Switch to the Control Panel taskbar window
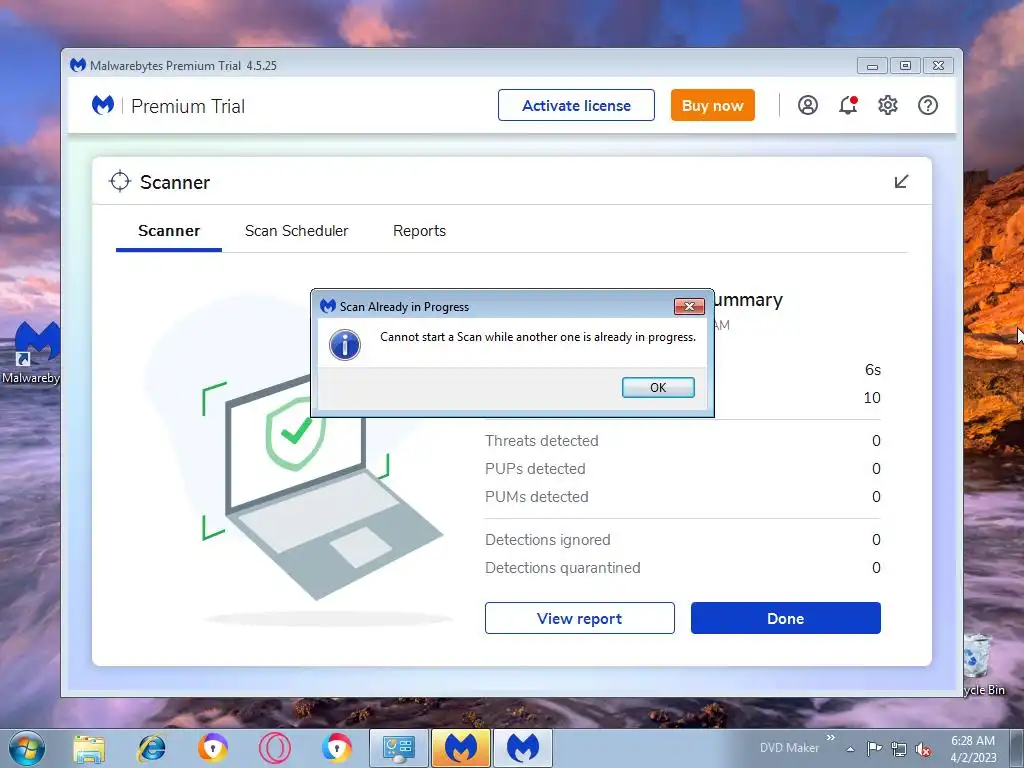Image resolution: width=1024 pixels, height=768 pixels. [x=399, y=748]
